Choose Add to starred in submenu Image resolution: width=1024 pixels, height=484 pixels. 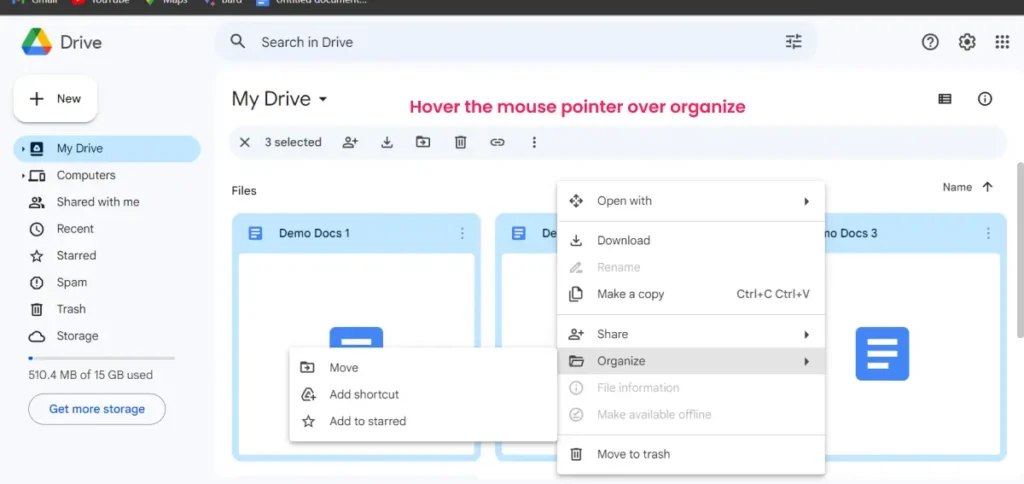367,421
